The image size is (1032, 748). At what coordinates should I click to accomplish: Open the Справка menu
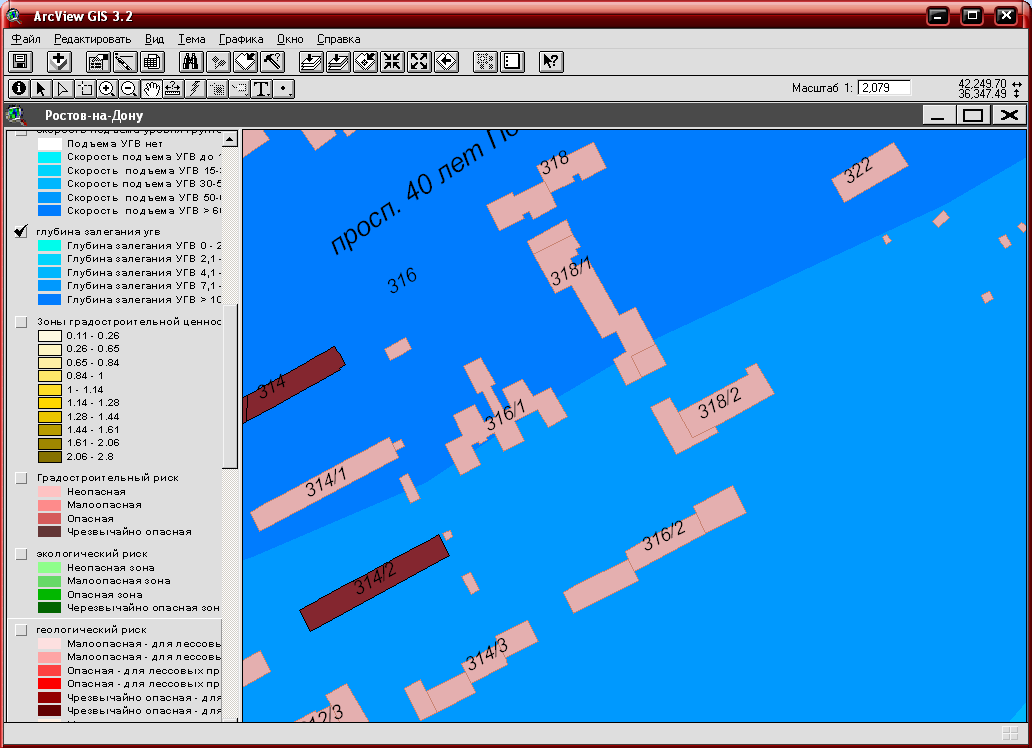338,39
